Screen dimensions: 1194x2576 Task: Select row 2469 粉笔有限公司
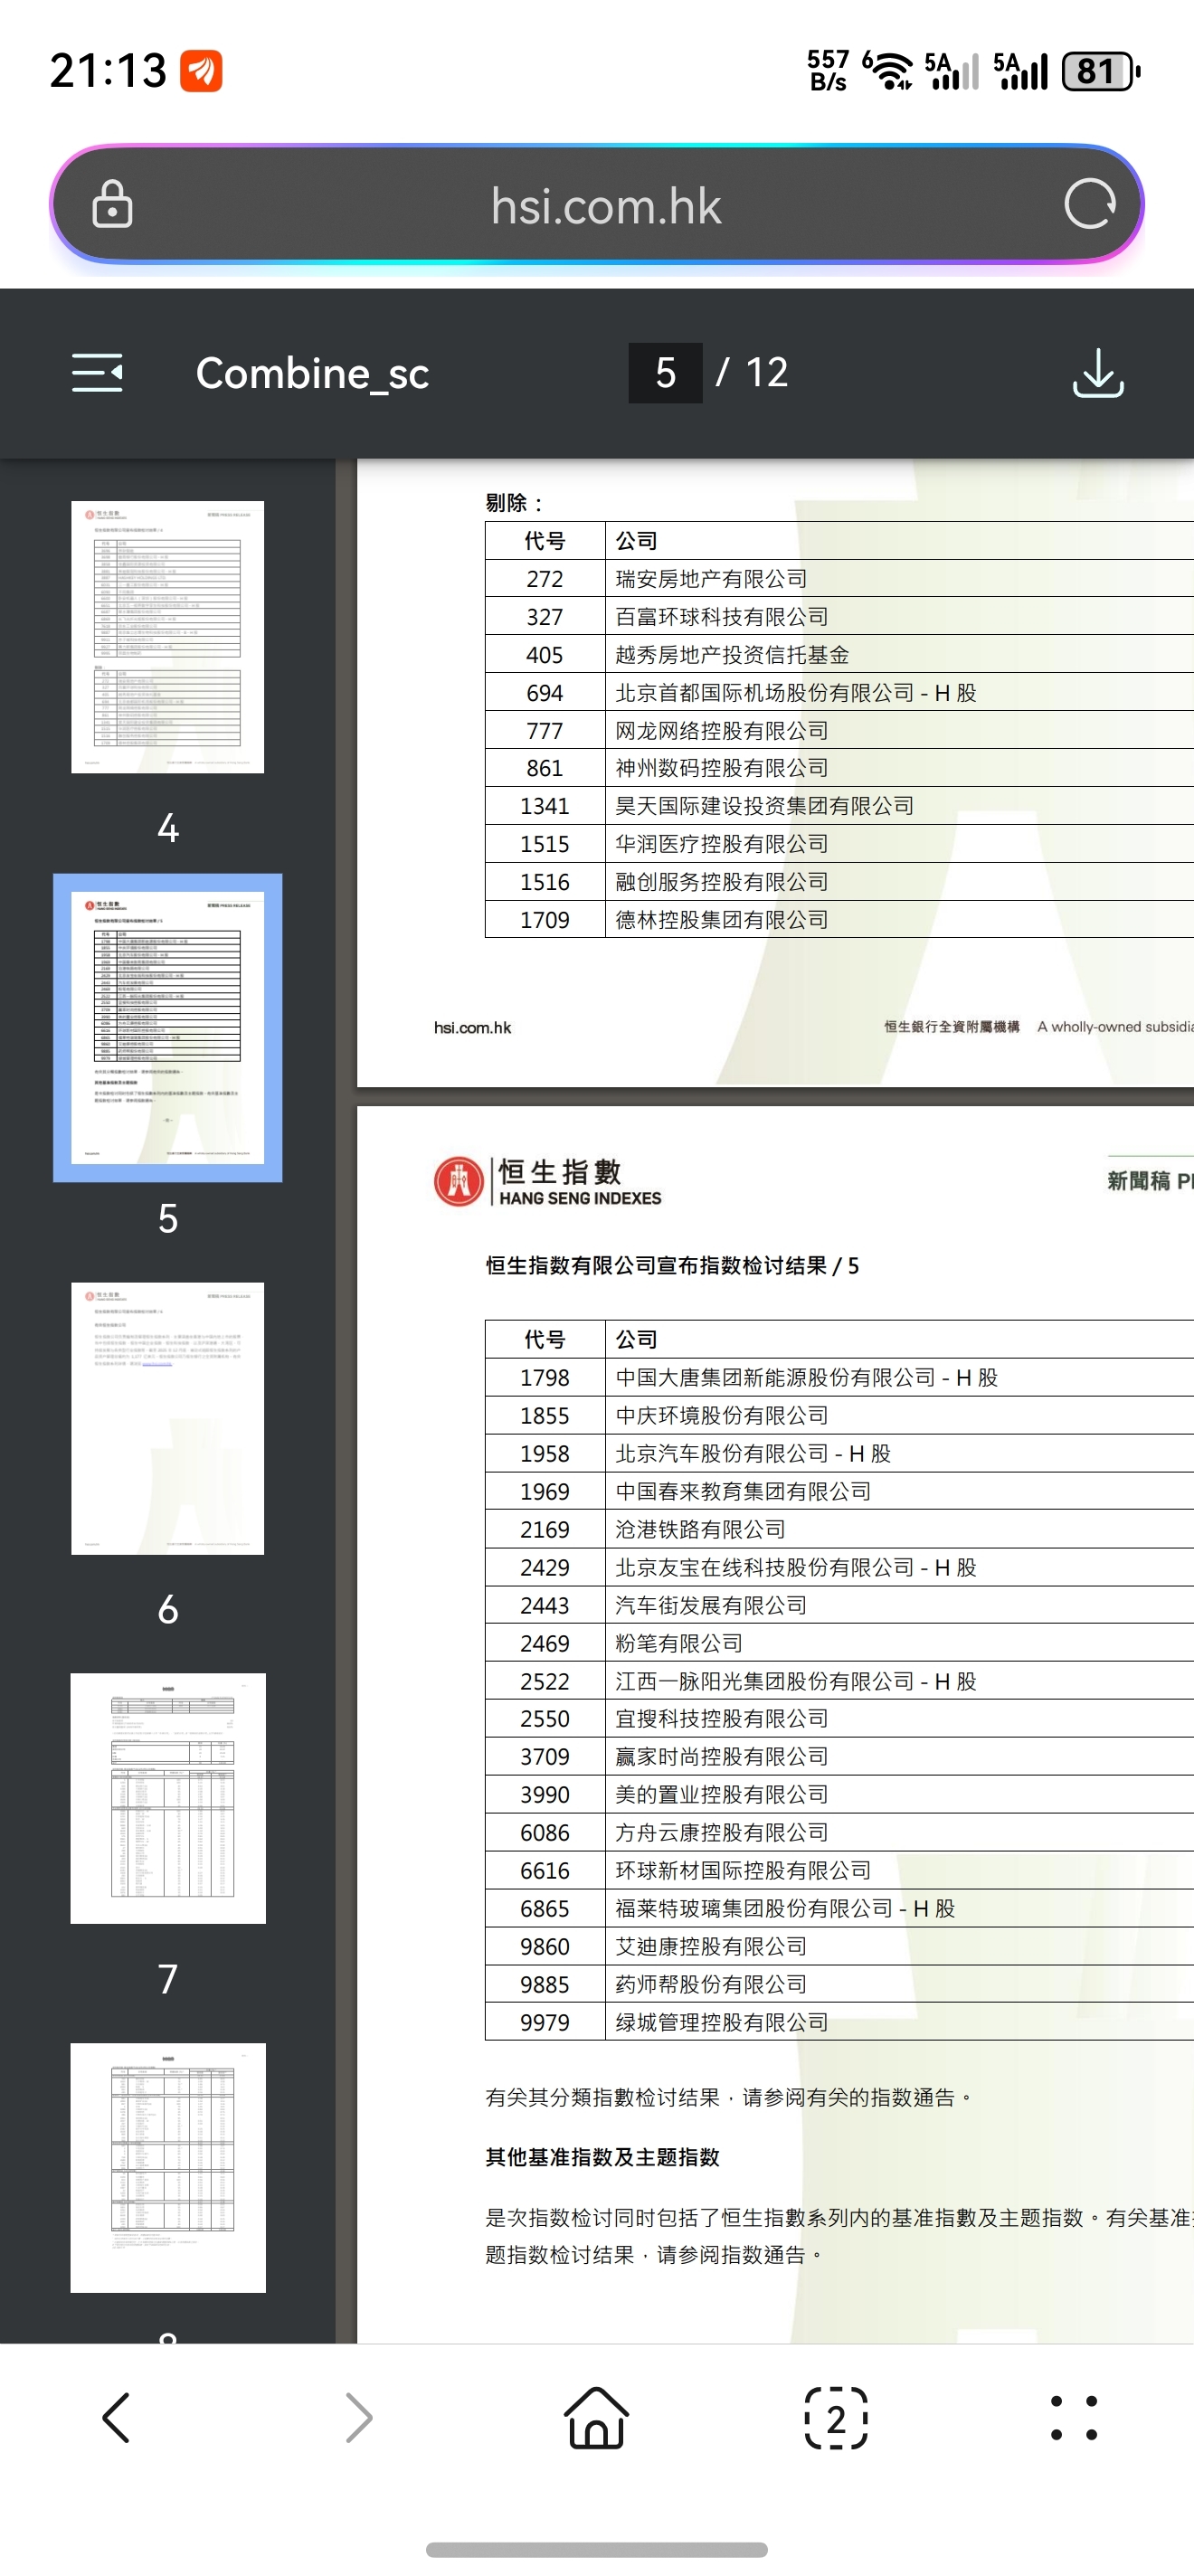click(839, 1643)
